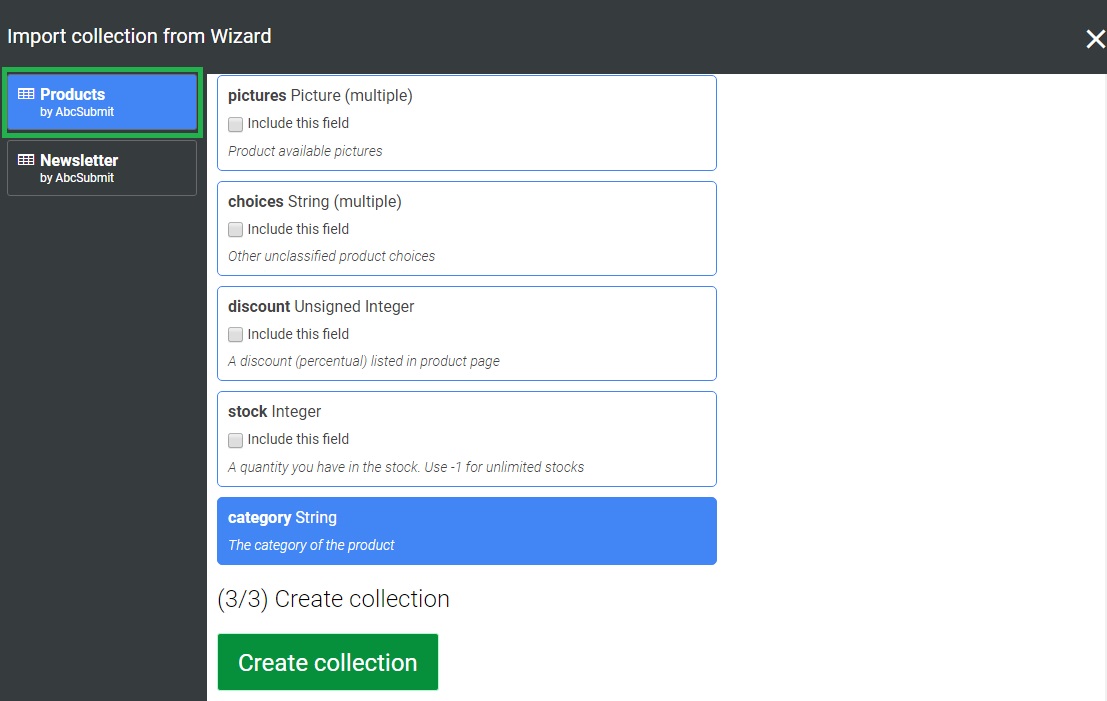
Task: Select the Products collection template
Action: click(102, 102)
